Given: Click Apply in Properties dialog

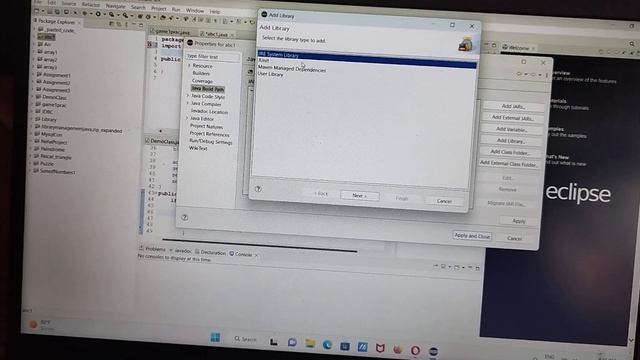Looking at the screenshot, I should [x=518, y=221].
